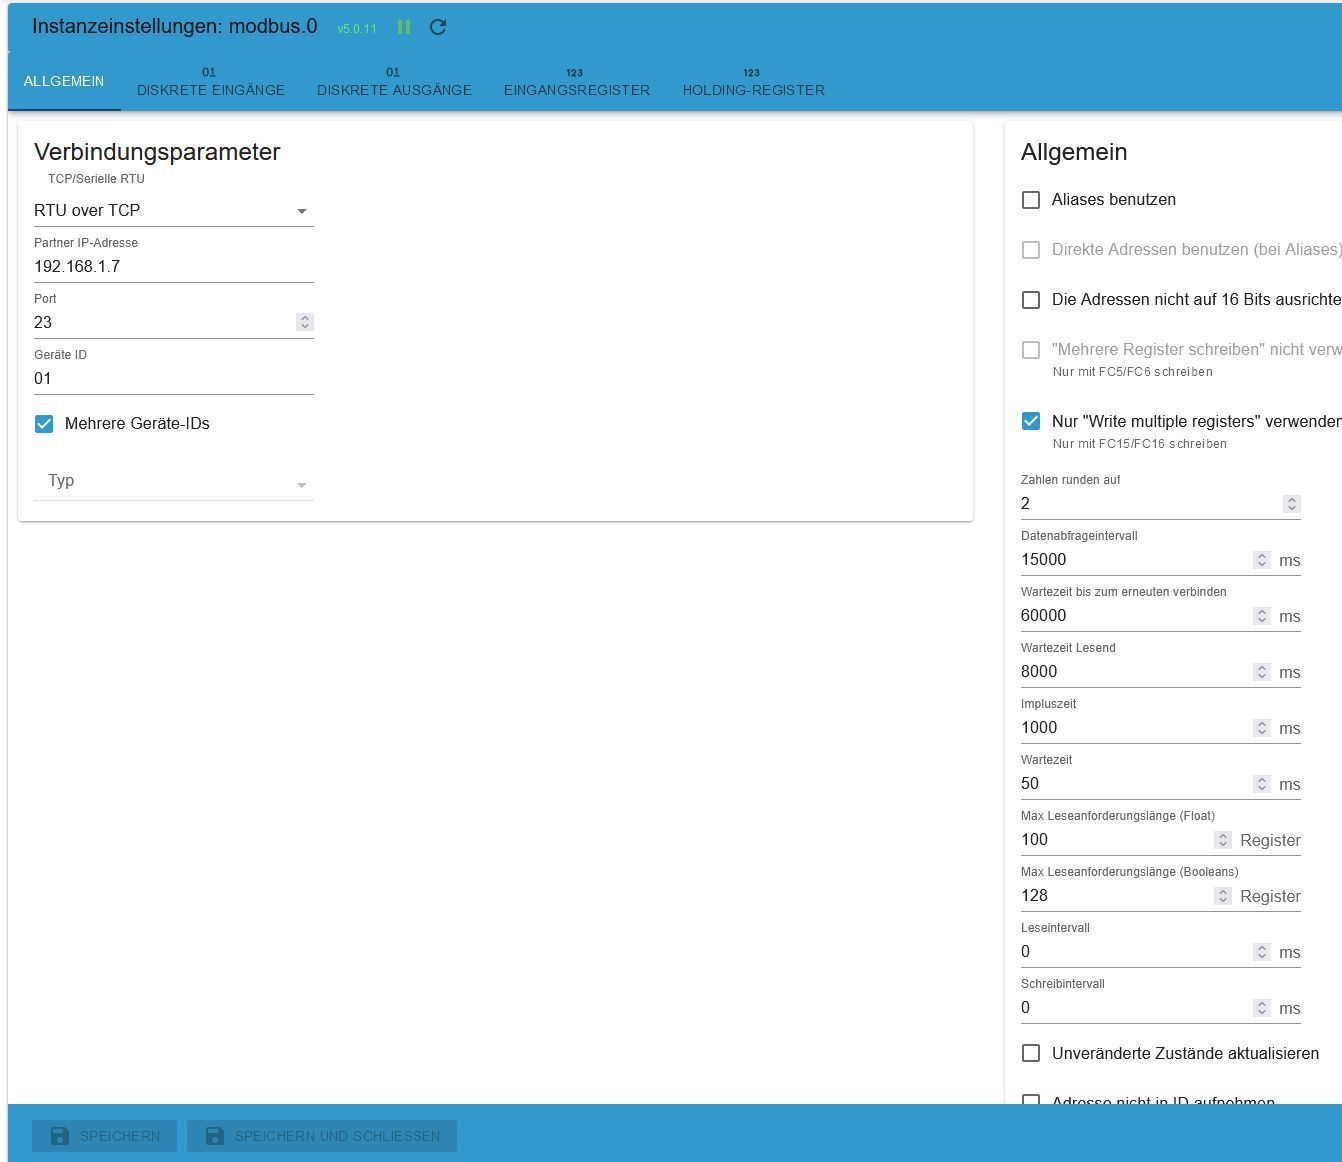Enable Aliases benutzen checkbox
The width and height of the screenshot is (1342, 1162).
click(x=1031, y=200)
